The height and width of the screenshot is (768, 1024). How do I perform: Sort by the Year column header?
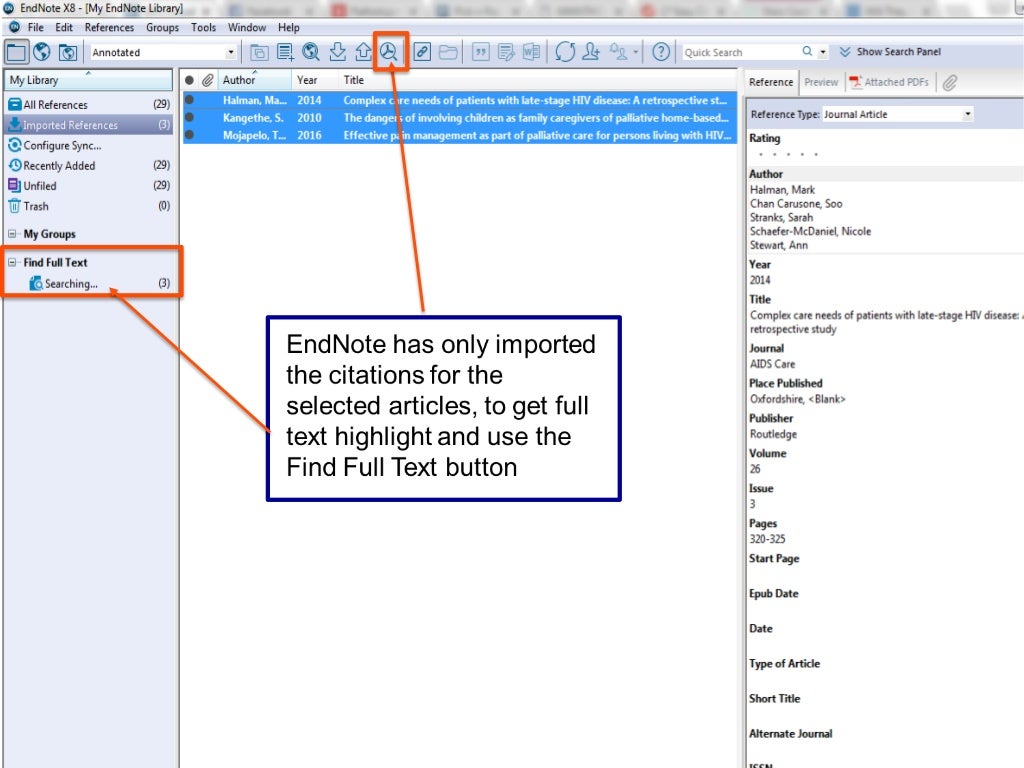click(x=315, y=80)
